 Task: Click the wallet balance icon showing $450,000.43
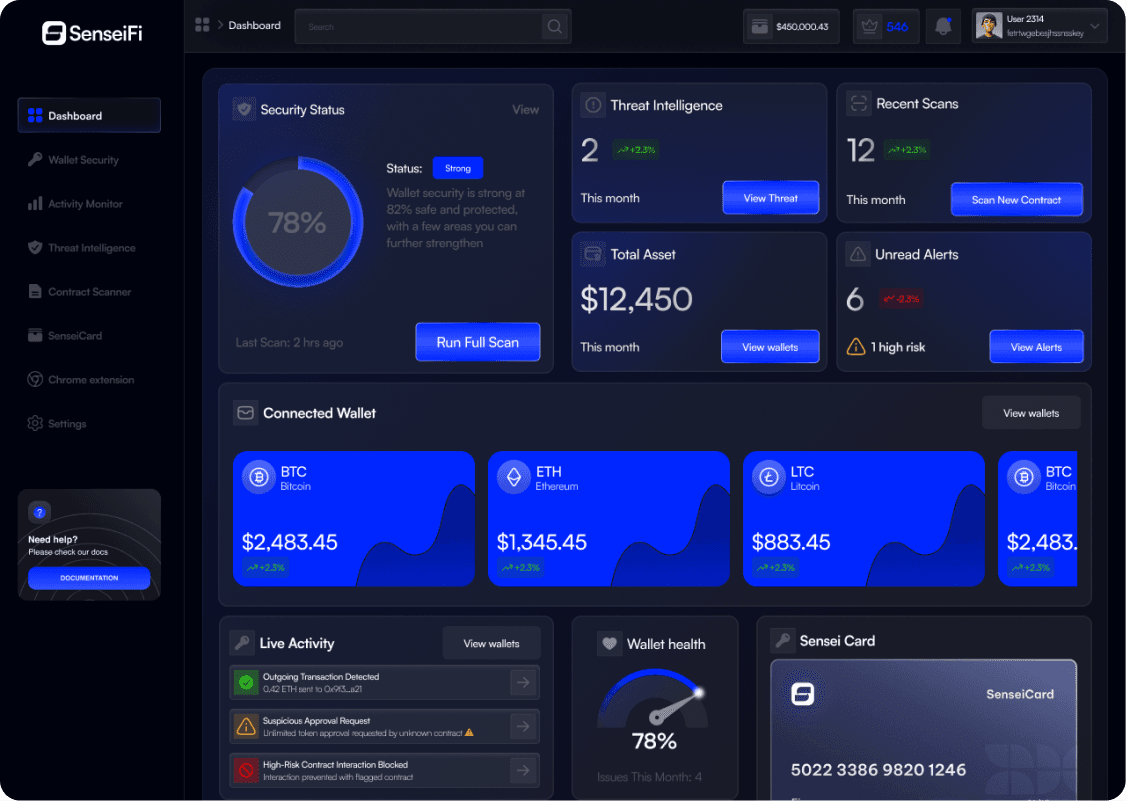(759, 27)
